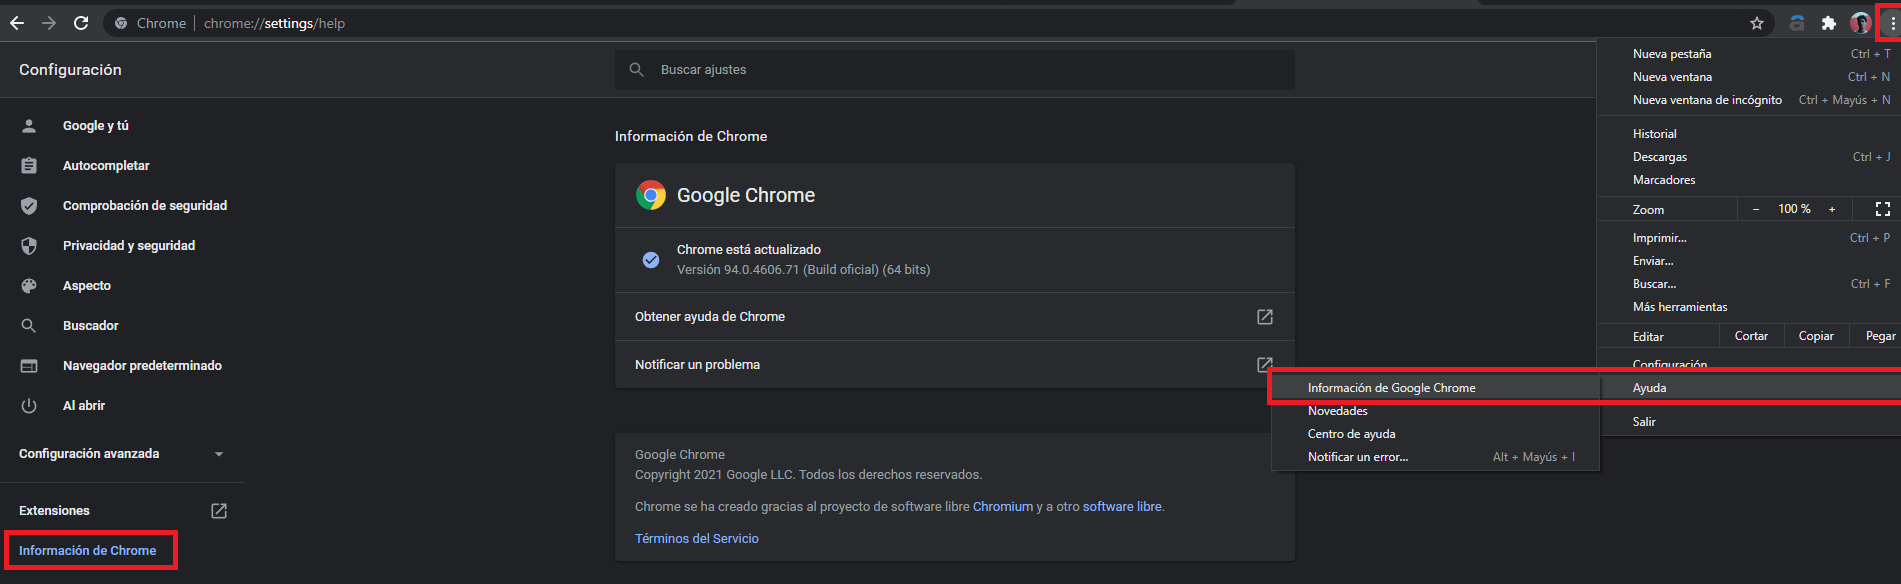
Task: Open the Términos del Servicio link
Action: tap(697, 539)
